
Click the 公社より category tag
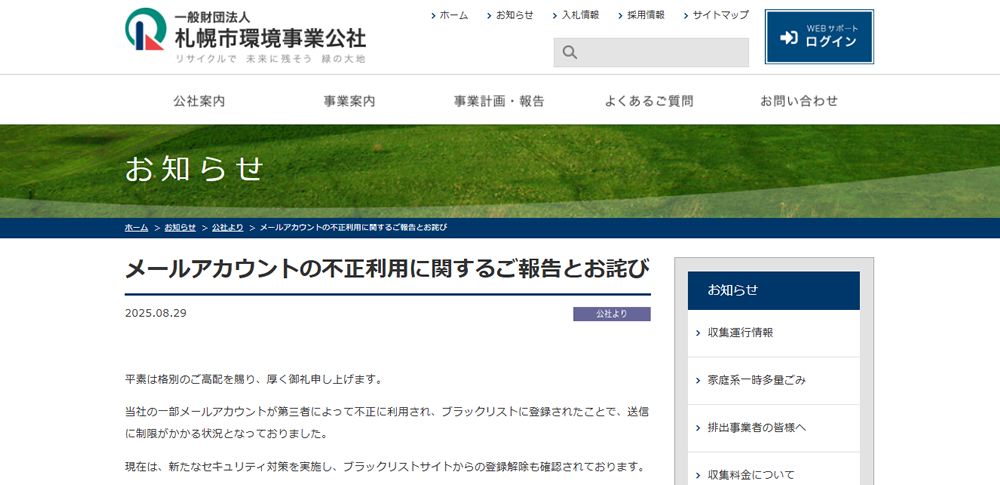click(x=612, y=314)
